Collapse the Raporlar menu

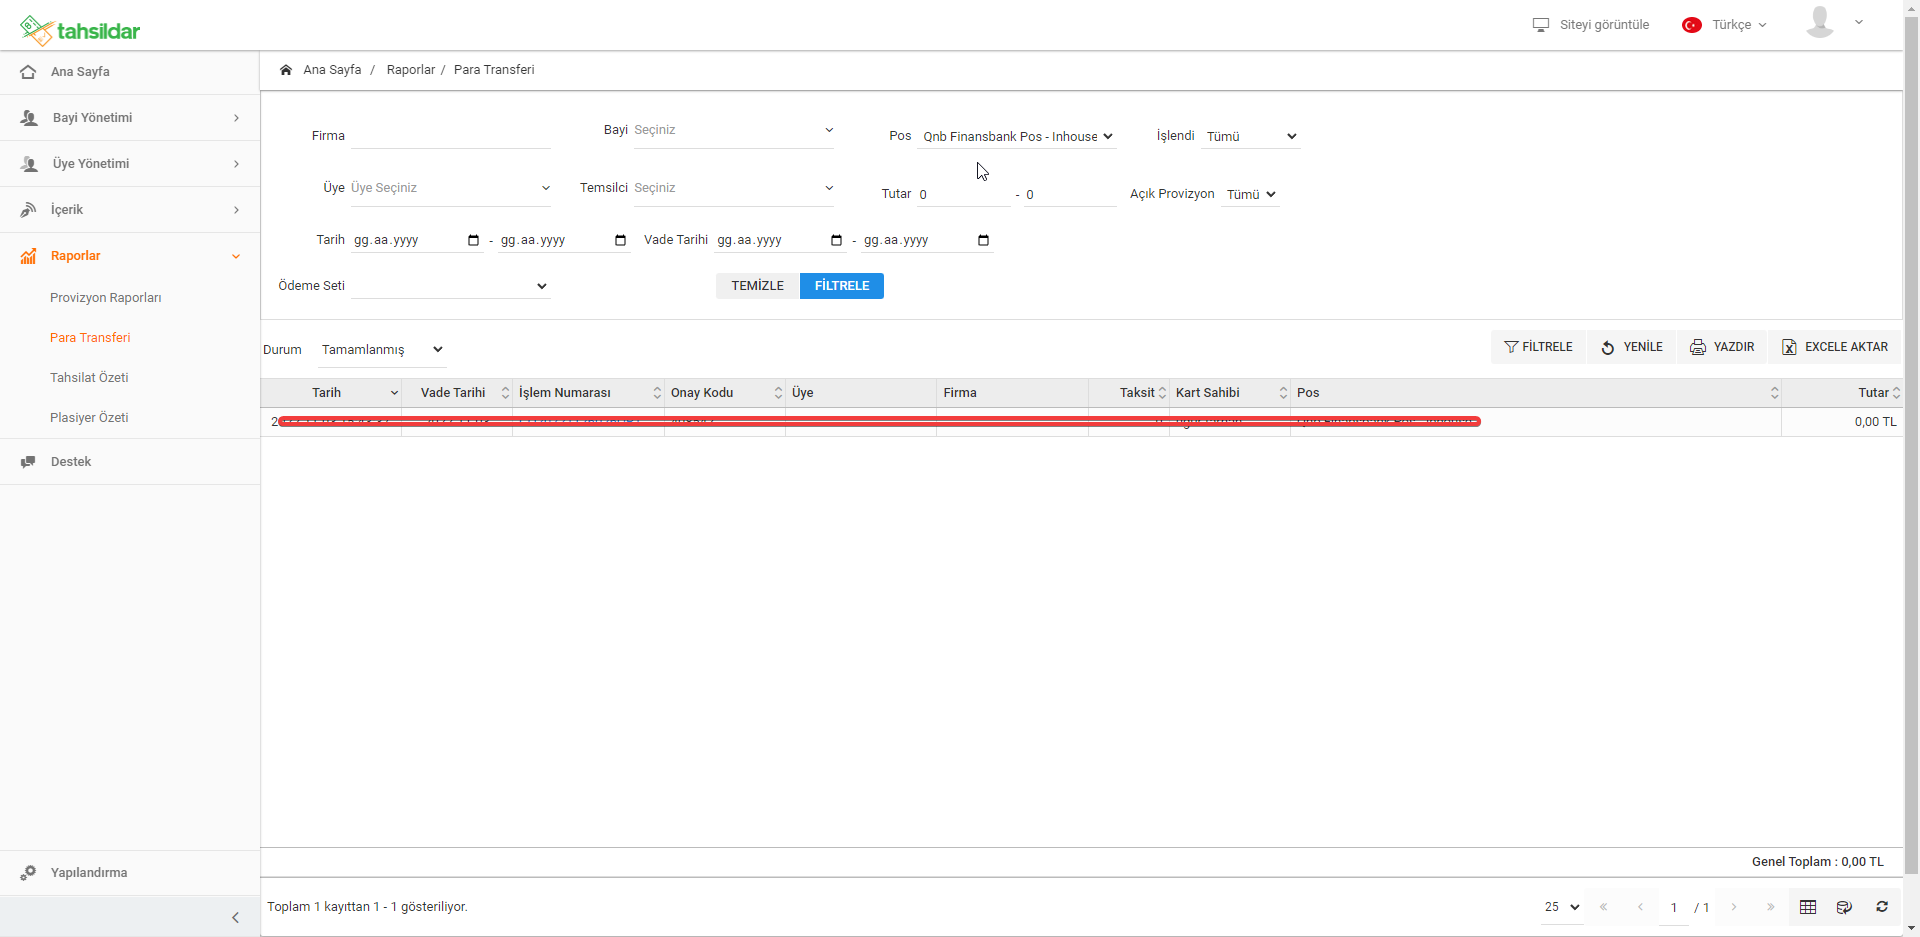click(x=130, y=256)
